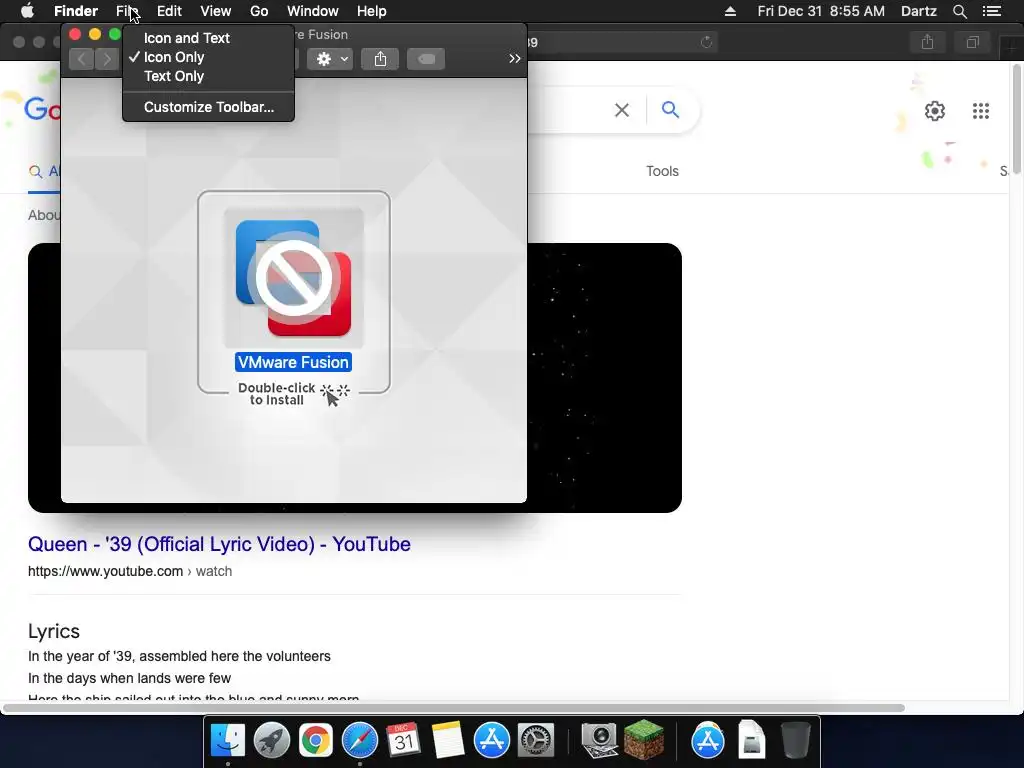
Task: Clear the Google search box
Action: (x=622, y=110)
